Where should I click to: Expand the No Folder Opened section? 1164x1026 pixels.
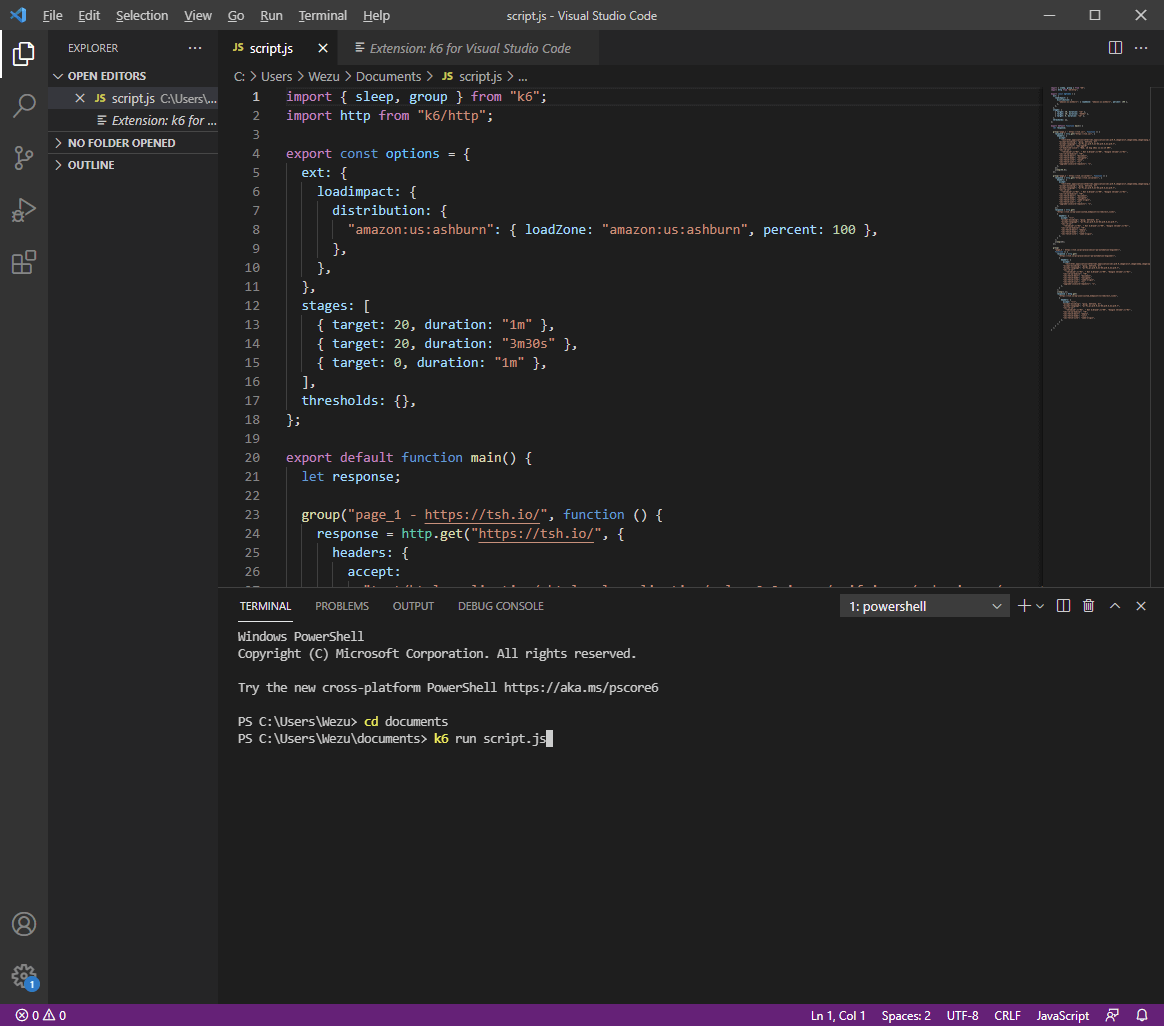click(x=120, y=143)
